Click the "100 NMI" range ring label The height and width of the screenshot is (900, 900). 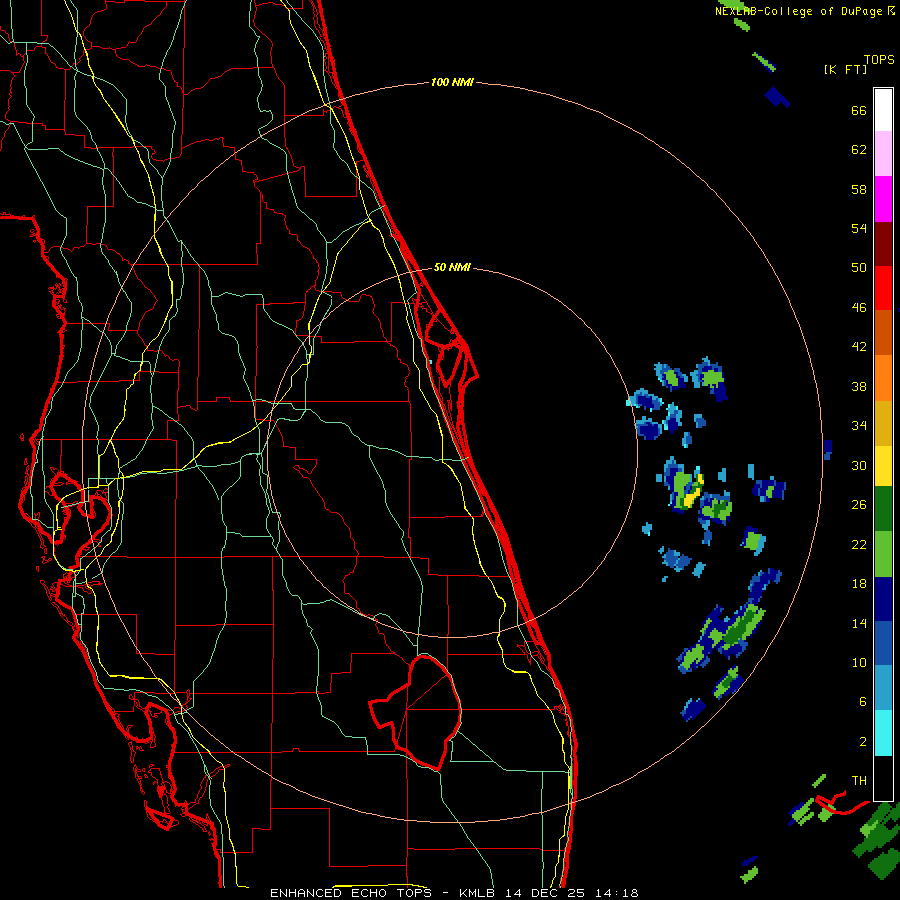452,82
